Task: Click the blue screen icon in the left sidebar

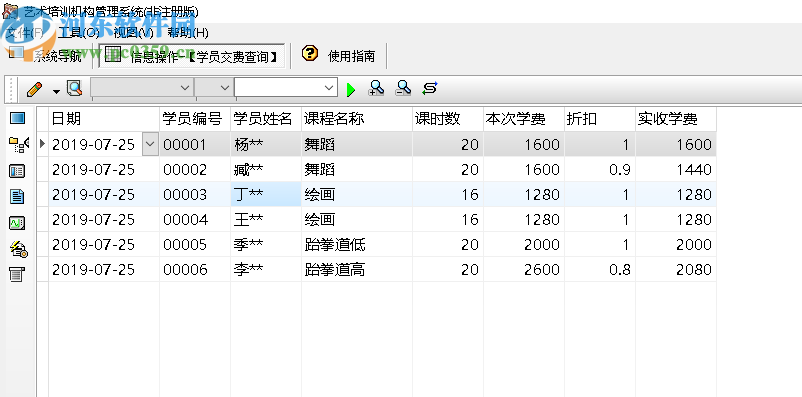Action: pyautogui.click(x=17, y=119)
